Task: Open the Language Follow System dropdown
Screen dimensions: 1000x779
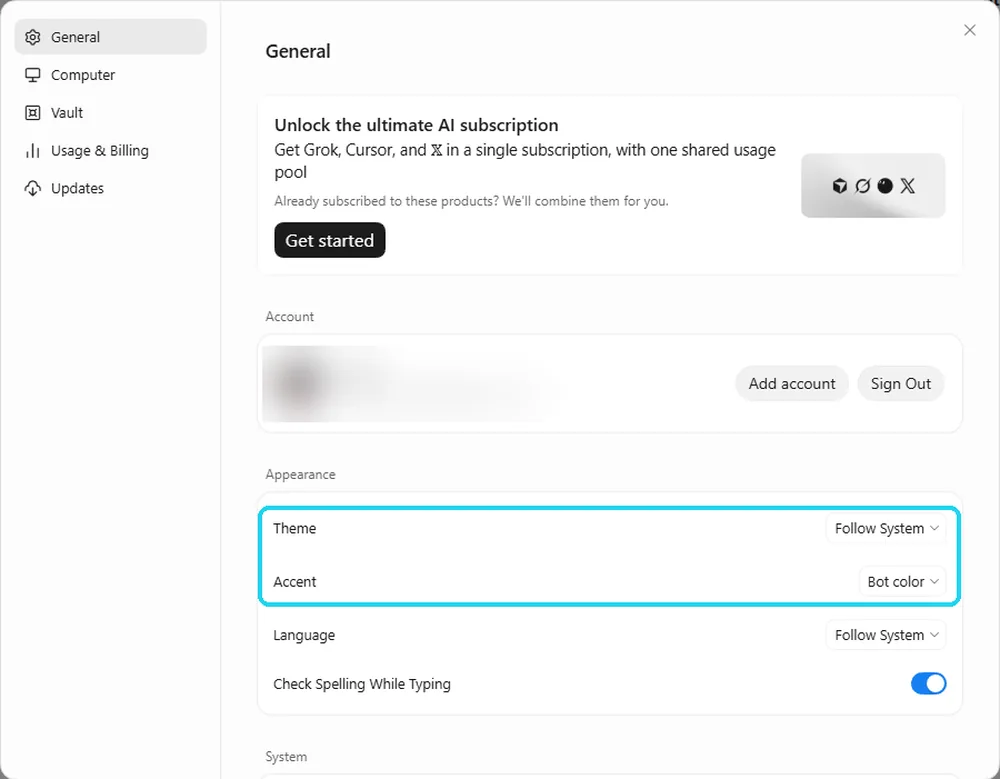Action: tap(886, 635)
